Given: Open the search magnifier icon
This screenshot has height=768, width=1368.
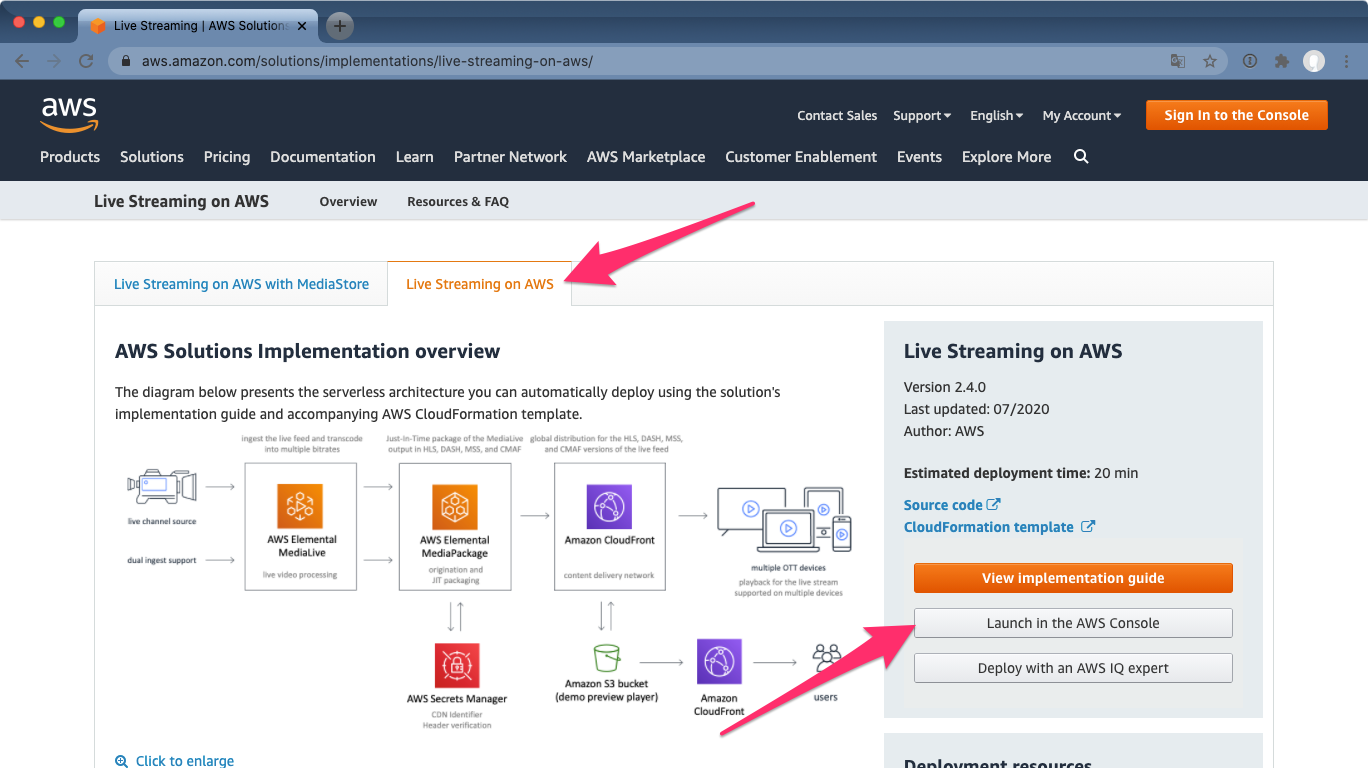Looking at the screenshot, I should (x=1081, y=156).
